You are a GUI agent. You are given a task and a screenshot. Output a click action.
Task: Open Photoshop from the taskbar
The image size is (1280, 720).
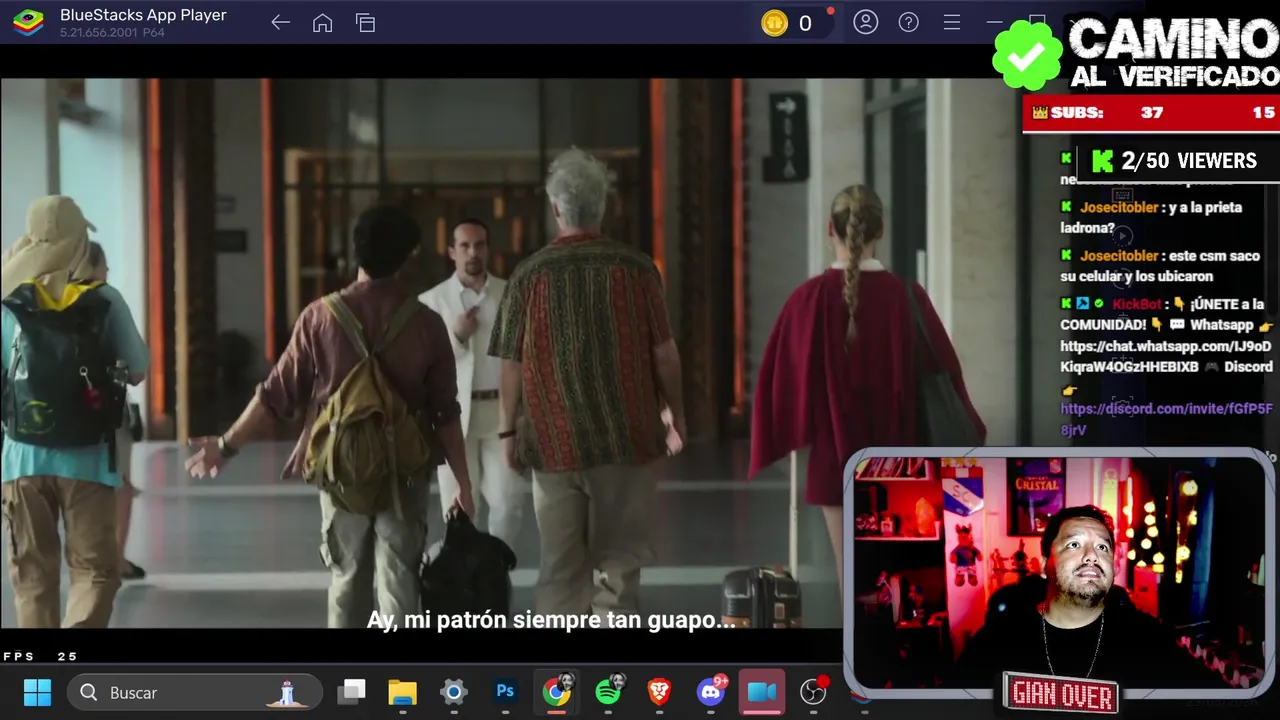[x=505, y=691]
